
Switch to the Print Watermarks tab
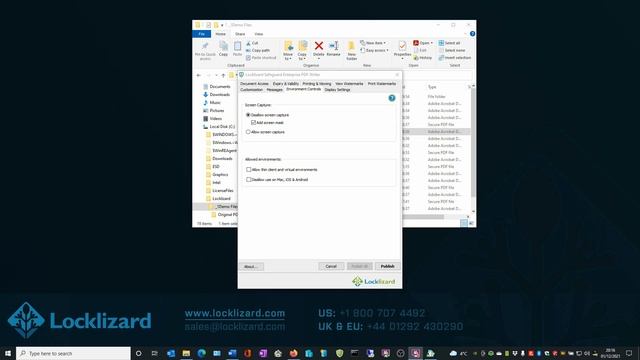382,84
